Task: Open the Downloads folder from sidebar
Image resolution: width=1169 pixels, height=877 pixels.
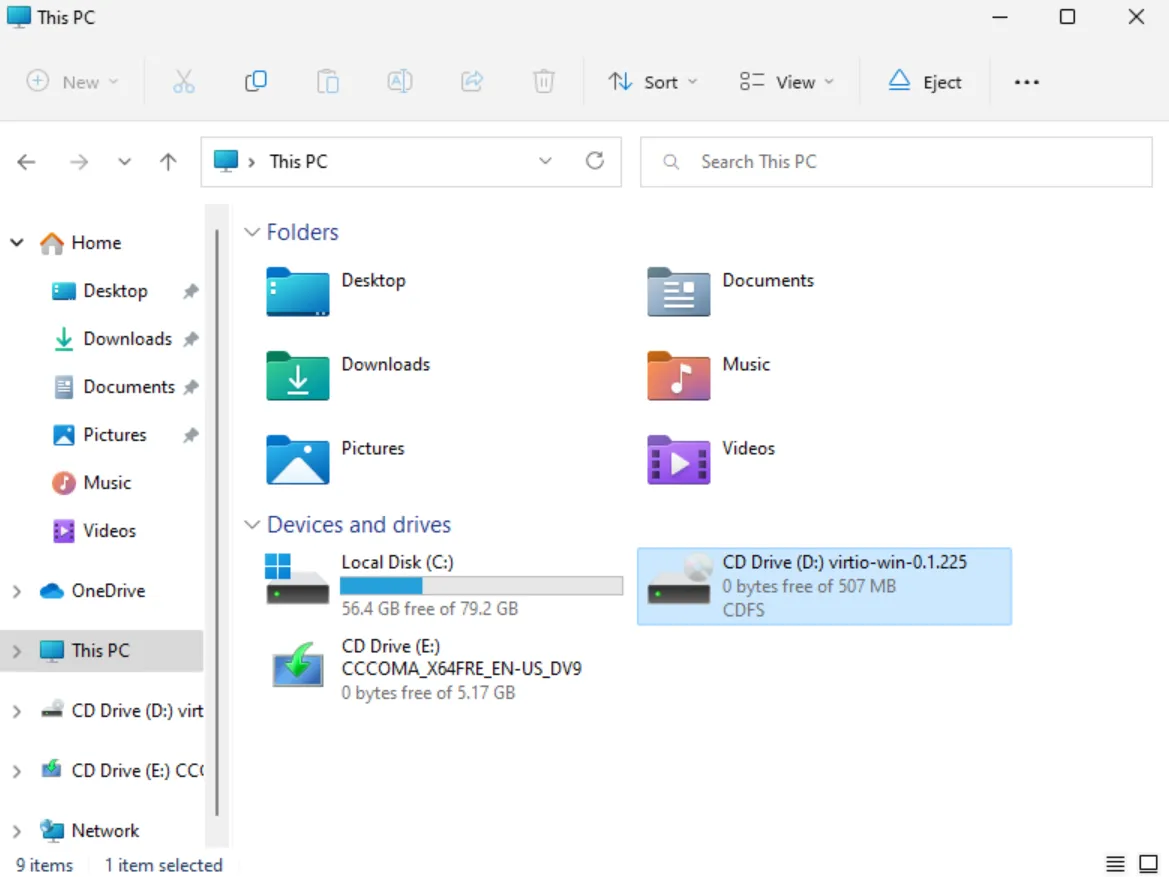Action: point(126,338)
